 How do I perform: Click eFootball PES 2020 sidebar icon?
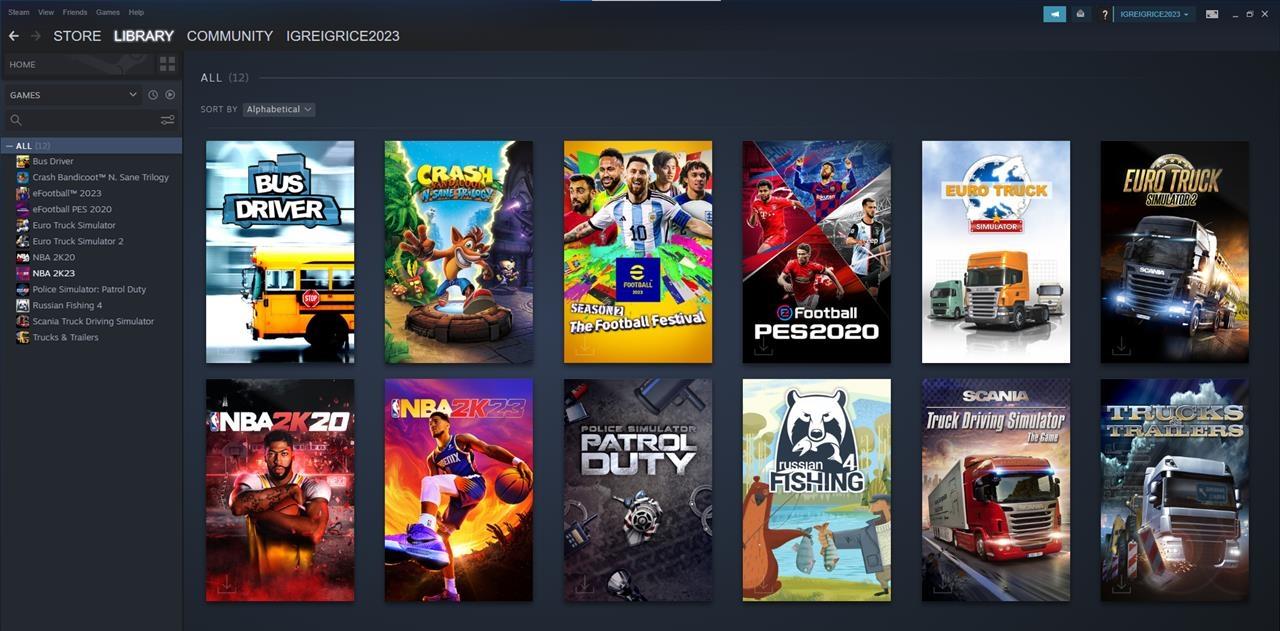click(23, 209)
